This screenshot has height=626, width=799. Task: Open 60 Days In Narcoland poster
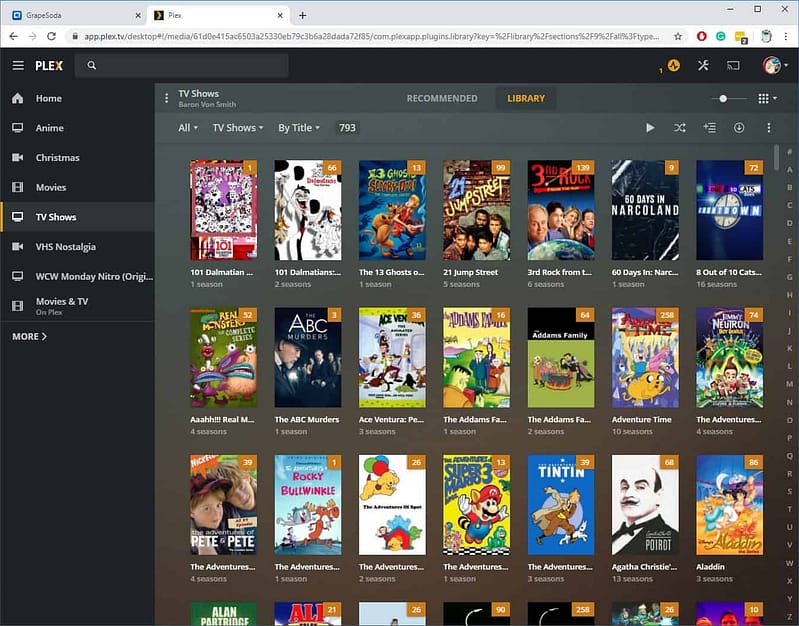(645, 210)
